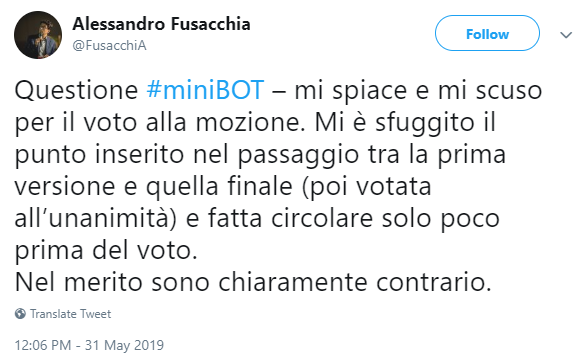Expand the tweet options chevron menu

point(566,35)
